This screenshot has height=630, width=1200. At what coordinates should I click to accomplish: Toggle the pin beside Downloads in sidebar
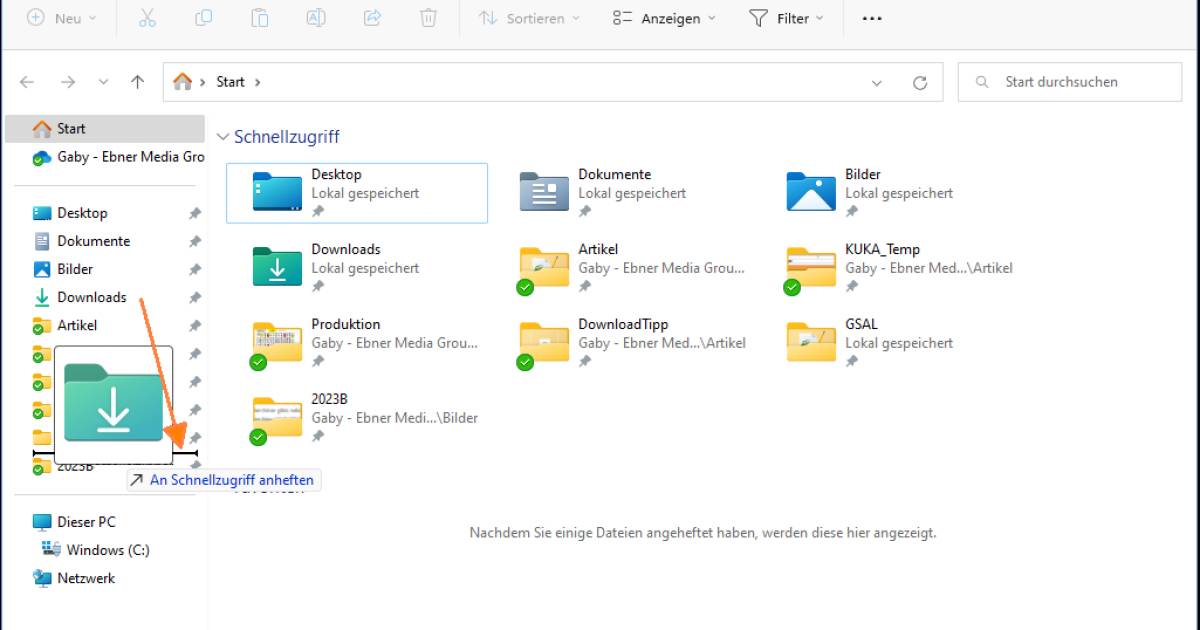(x=195, y=297)
